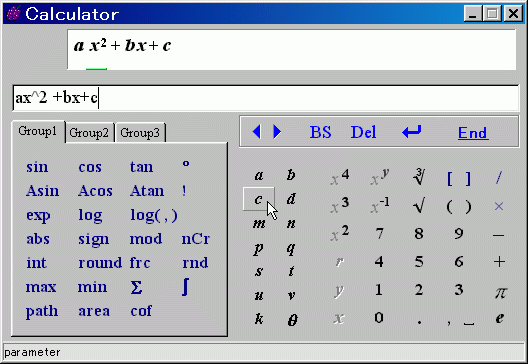This screenshot has height=364, width=528.
Task: Insert the cof function
Action: click(141, 311)
